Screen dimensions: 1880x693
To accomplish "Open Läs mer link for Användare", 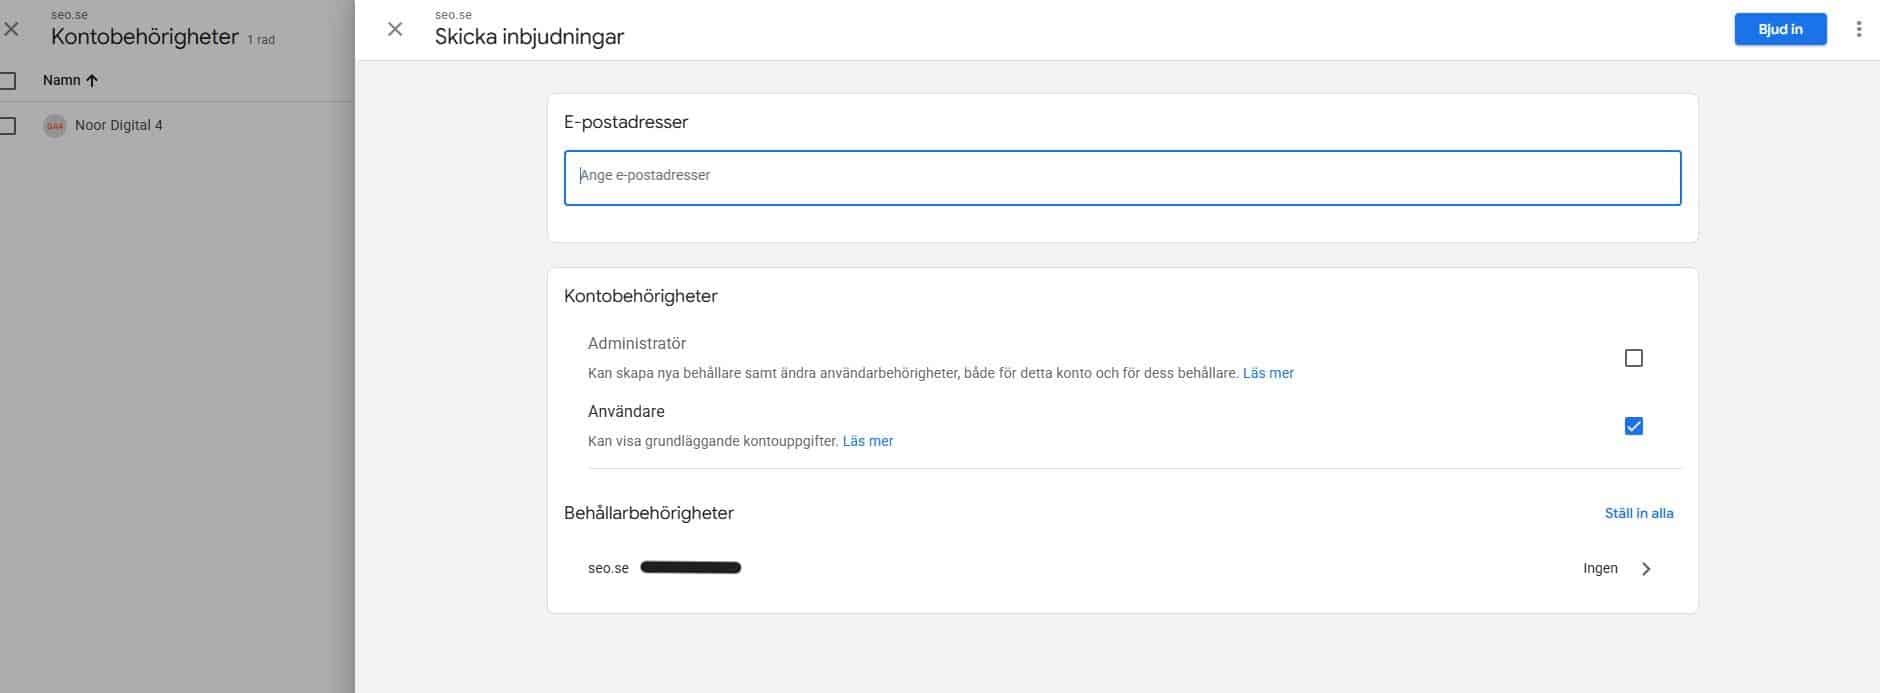I will (867, 441).
